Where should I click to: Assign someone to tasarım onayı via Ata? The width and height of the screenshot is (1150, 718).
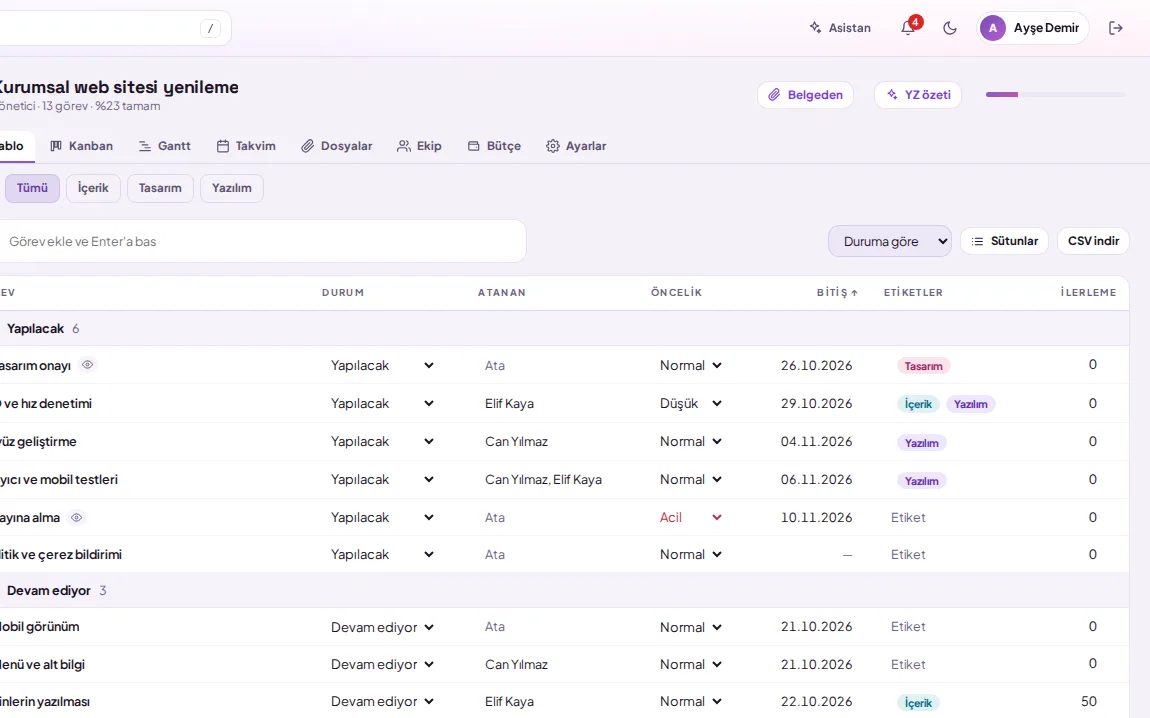pos(494,365)
